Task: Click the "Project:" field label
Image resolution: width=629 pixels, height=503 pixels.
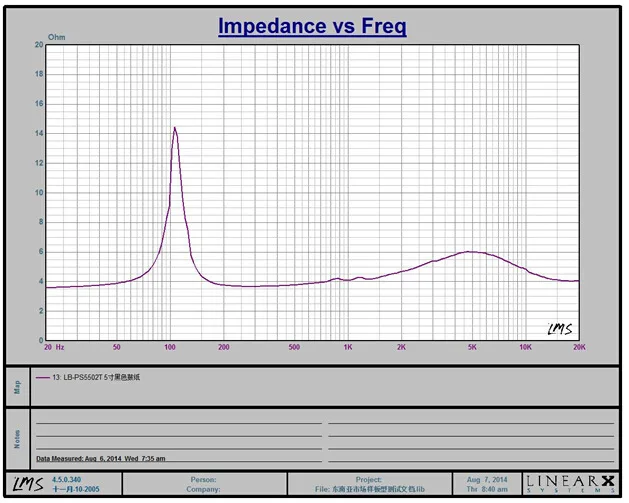Action: pos(369,480)
